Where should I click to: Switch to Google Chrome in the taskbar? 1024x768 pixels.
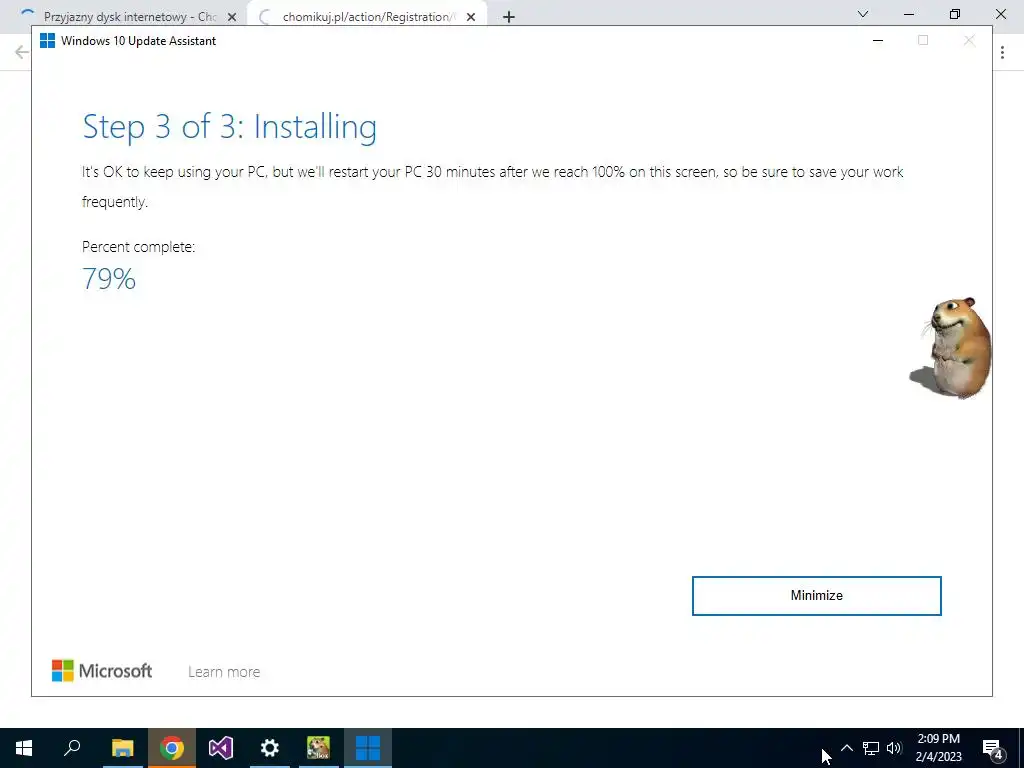(x=172, y=748)
